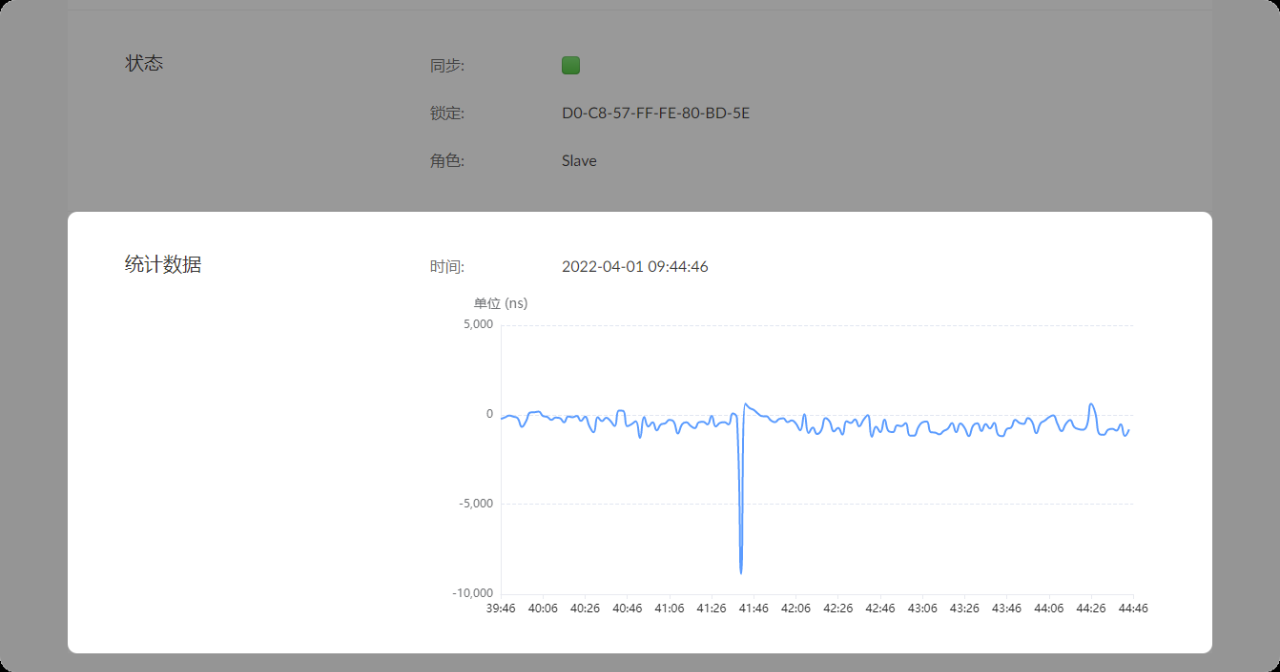Click the green sync status indicator
The image size is (1280, 672).
coord(571,66)
